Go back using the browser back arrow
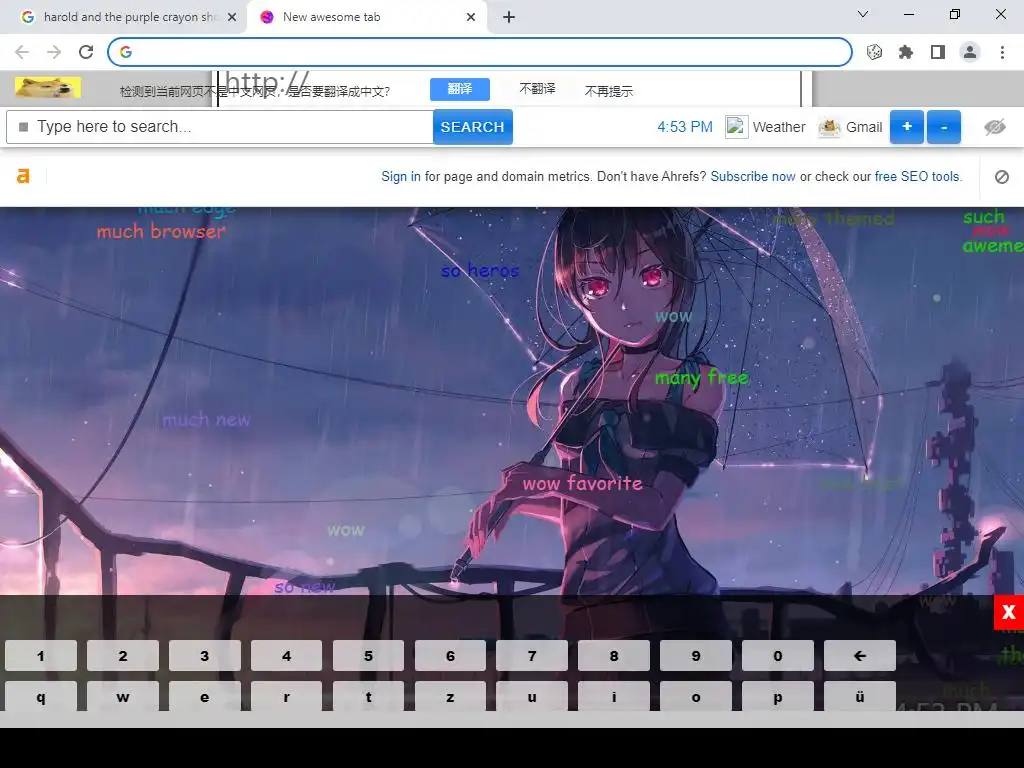The height and width of the screenshot is (768, 1024). 22,52
